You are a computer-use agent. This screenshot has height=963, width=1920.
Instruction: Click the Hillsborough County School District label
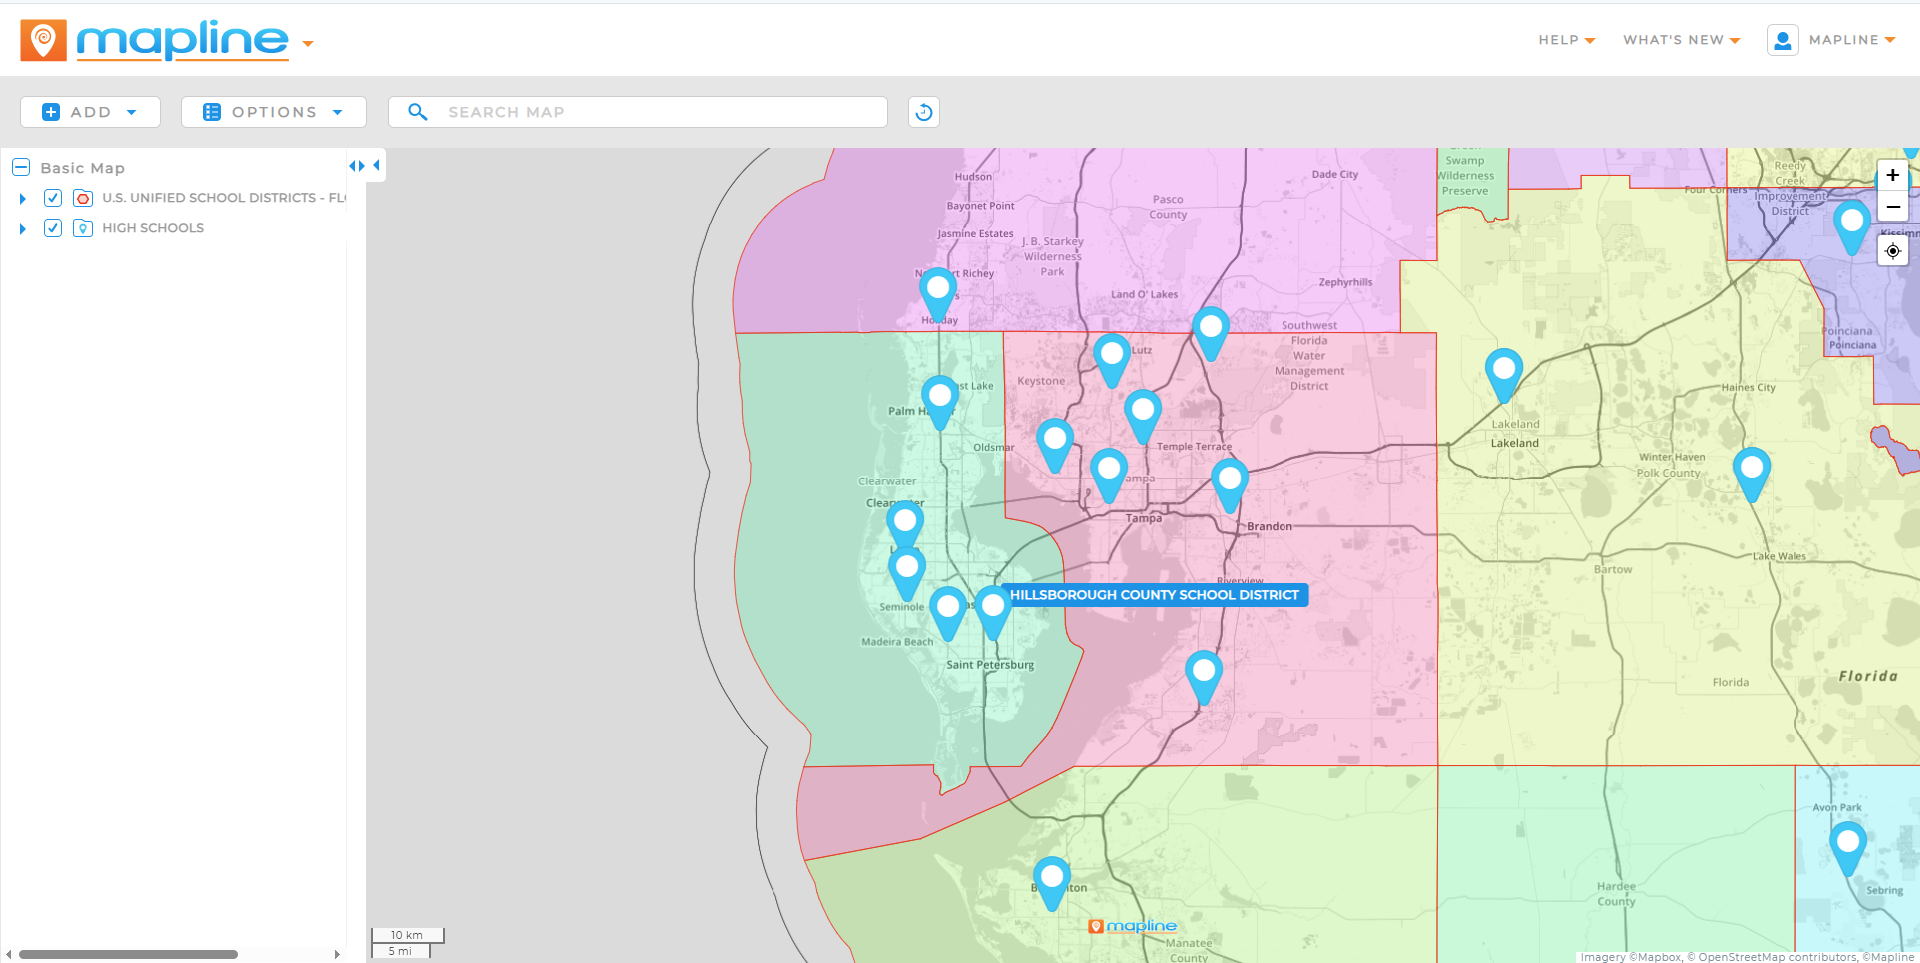click(x=1154, y=595)
